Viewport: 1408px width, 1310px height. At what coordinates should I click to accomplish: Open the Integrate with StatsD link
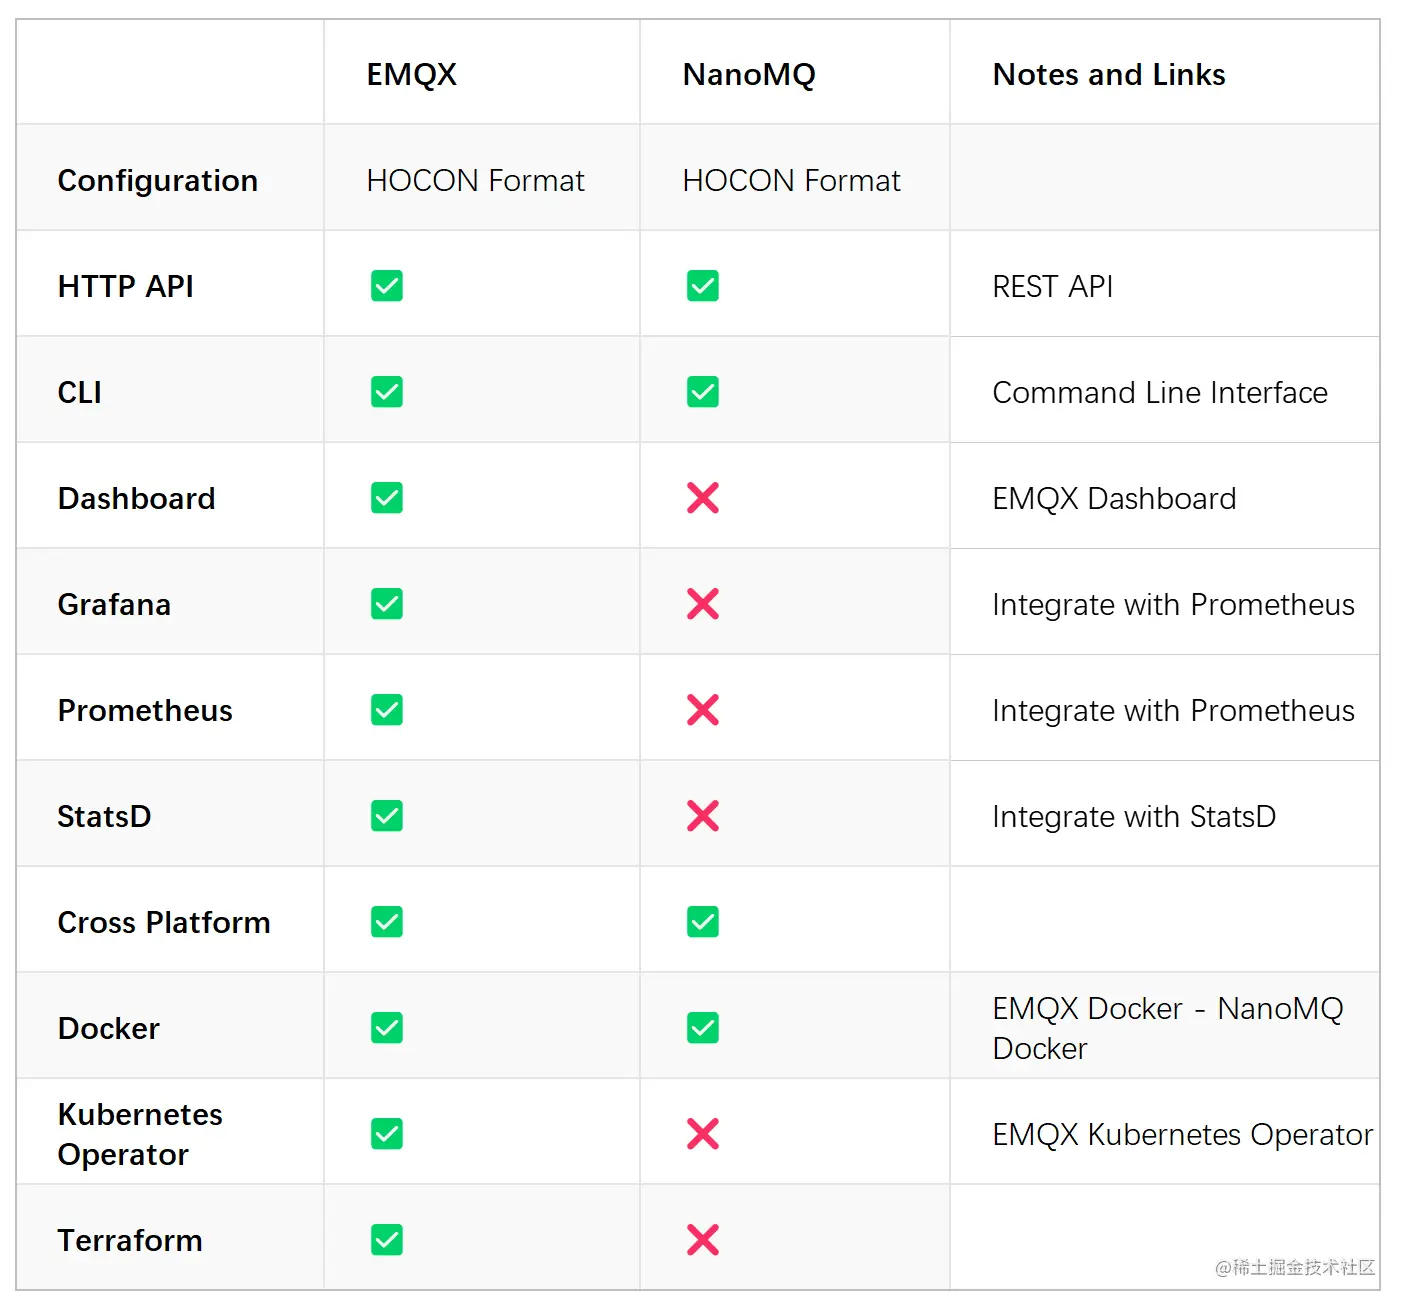click(x=1133, y=817)
